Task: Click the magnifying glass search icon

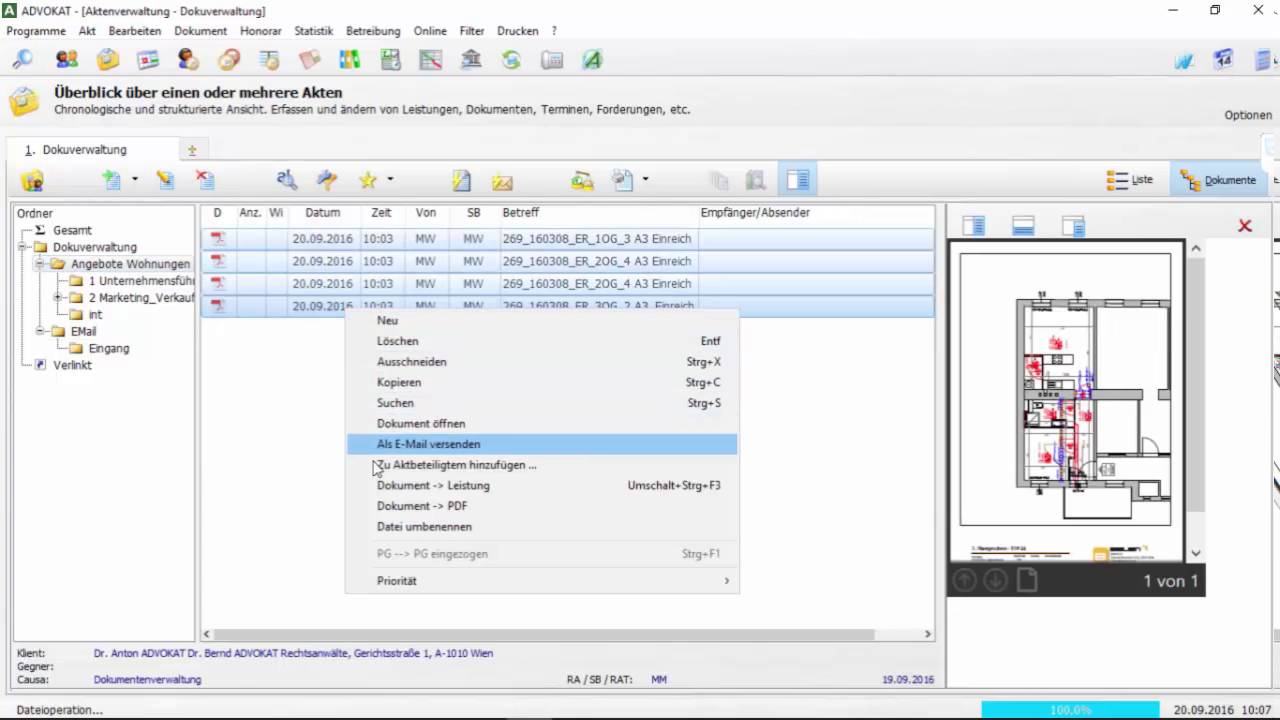Action: click(22, 60)
